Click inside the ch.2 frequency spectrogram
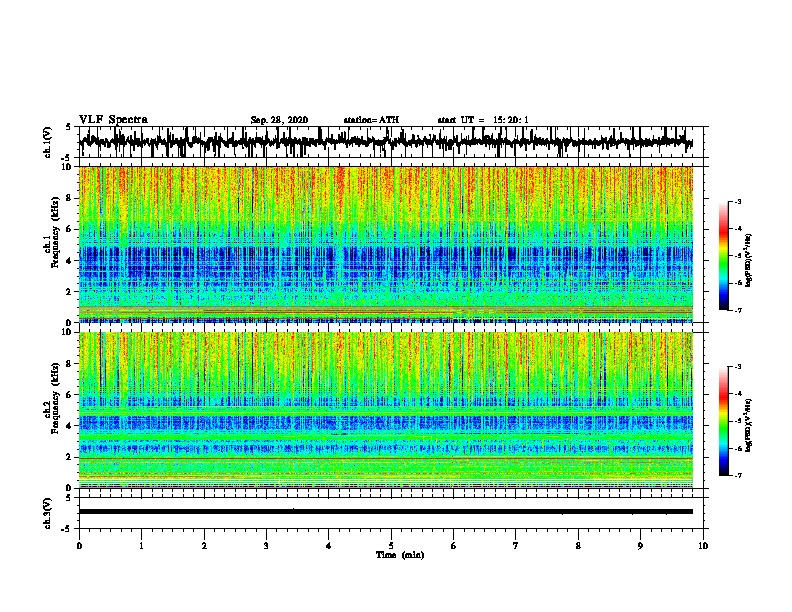This screenshot has width=792, height=612. pos(386,410)
